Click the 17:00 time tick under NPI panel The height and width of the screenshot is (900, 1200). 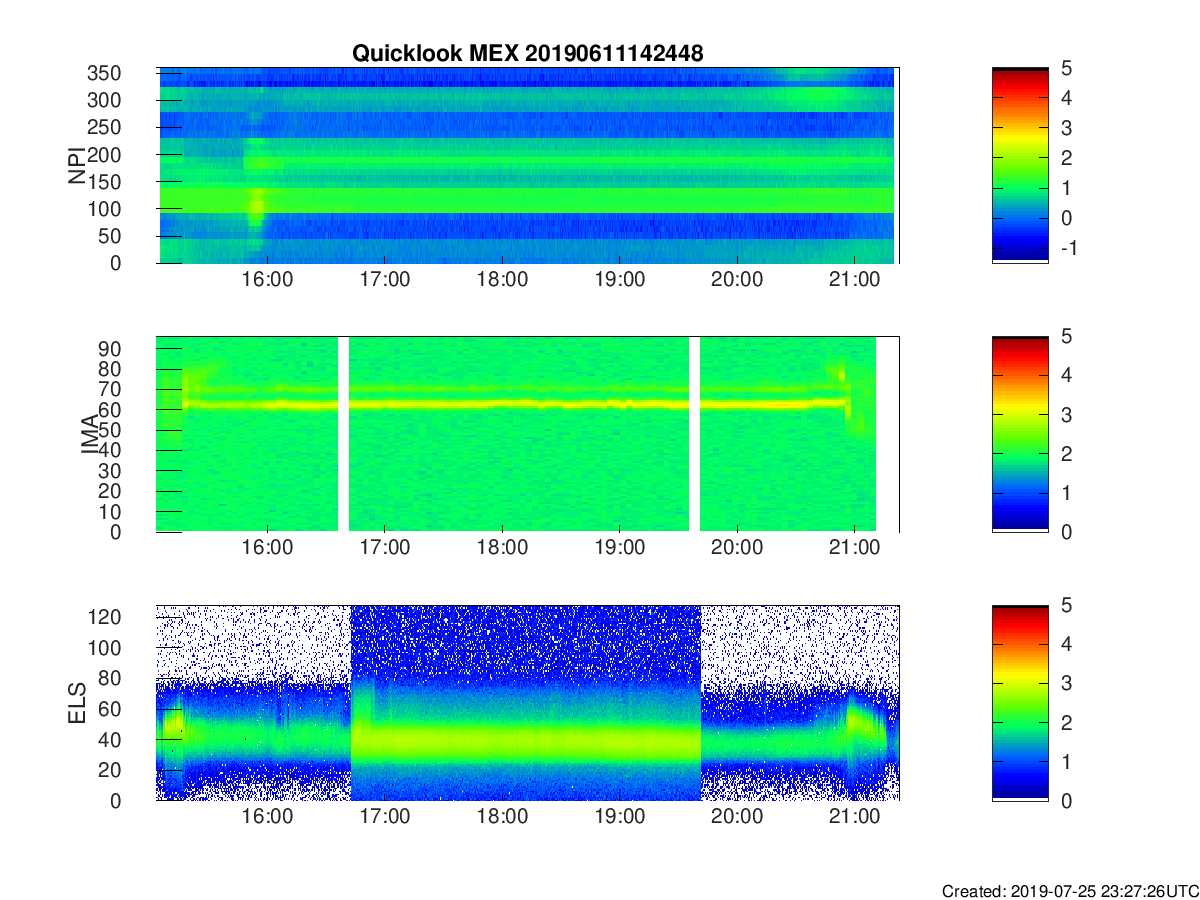tap(385, 280)
